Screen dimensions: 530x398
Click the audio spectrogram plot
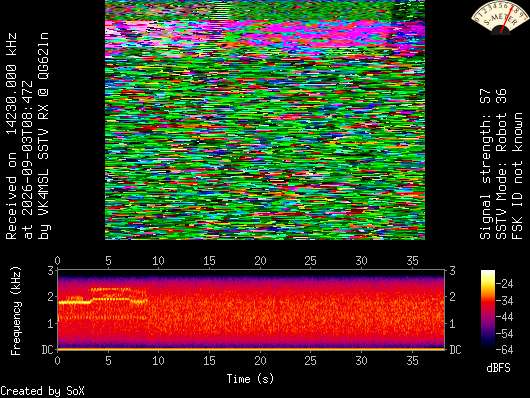tap(251, 309)
